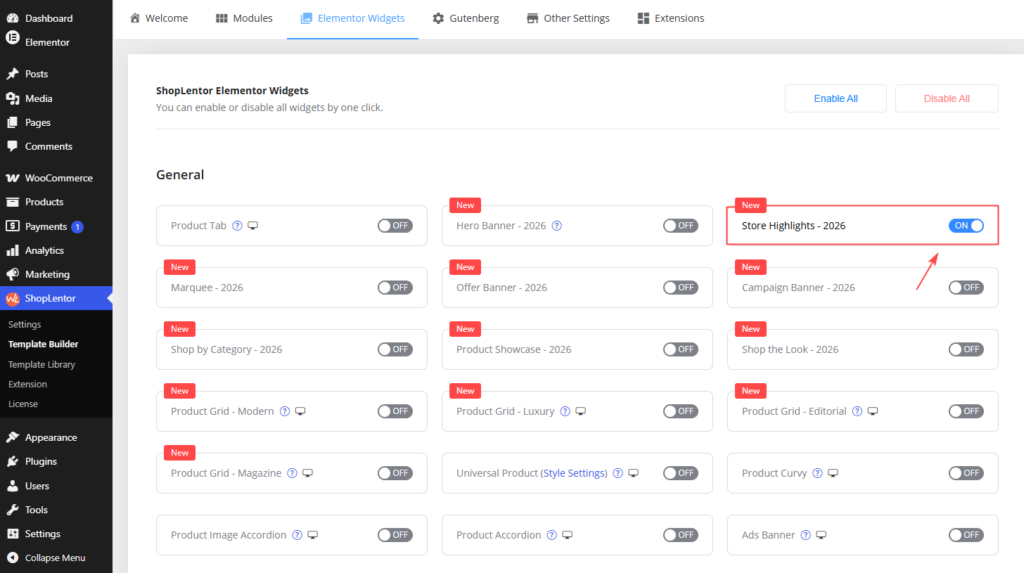This screenshot has width=1024, height=573.
Task: Click monitor icon beside Product Accordion
Action: coord(568,534)
